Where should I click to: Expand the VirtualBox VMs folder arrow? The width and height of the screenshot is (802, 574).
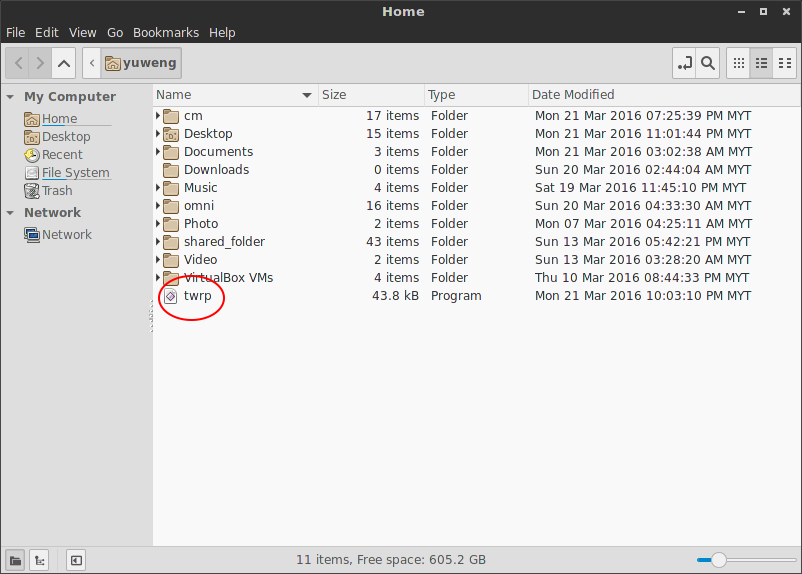158,278
